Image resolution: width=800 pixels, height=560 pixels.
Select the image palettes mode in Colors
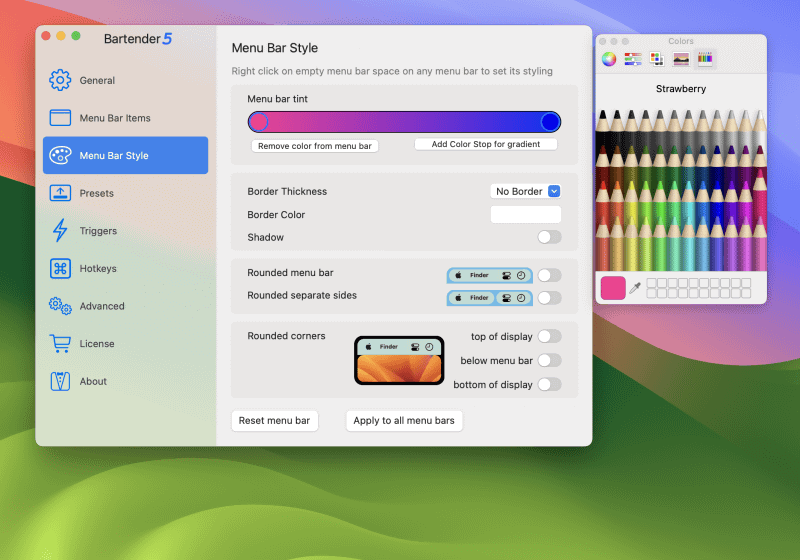pos(681,59)
